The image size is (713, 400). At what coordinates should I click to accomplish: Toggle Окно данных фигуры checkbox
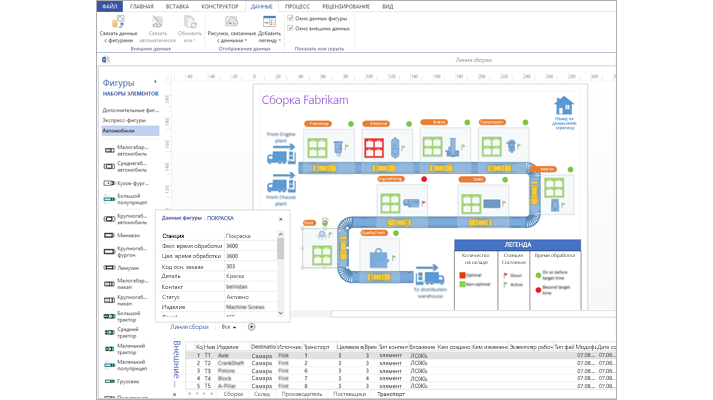click(290, 18)
